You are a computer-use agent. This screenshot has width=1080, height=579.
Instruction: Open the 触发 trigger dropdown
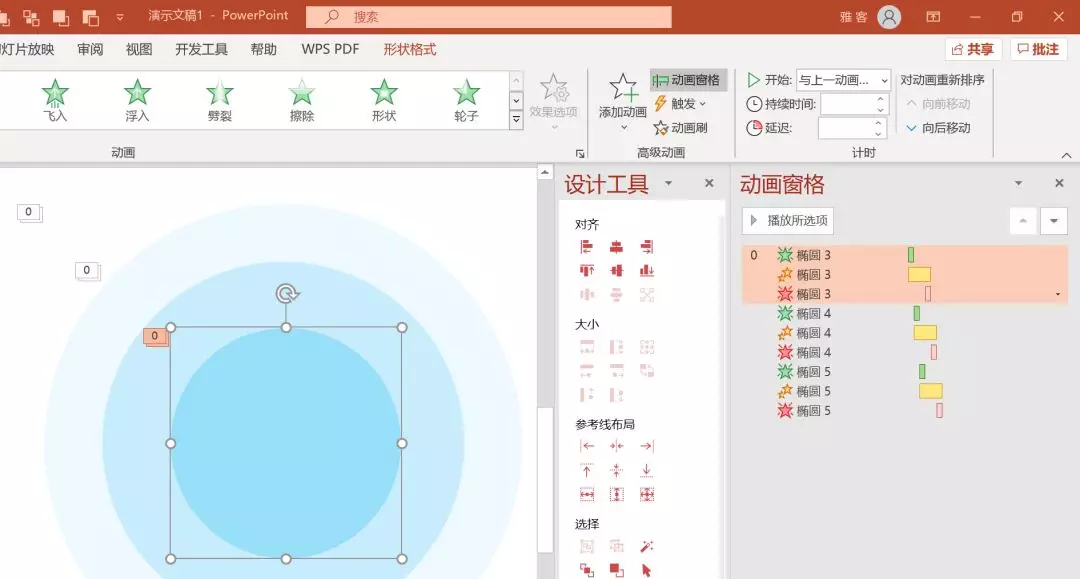(x=680, y=103)
